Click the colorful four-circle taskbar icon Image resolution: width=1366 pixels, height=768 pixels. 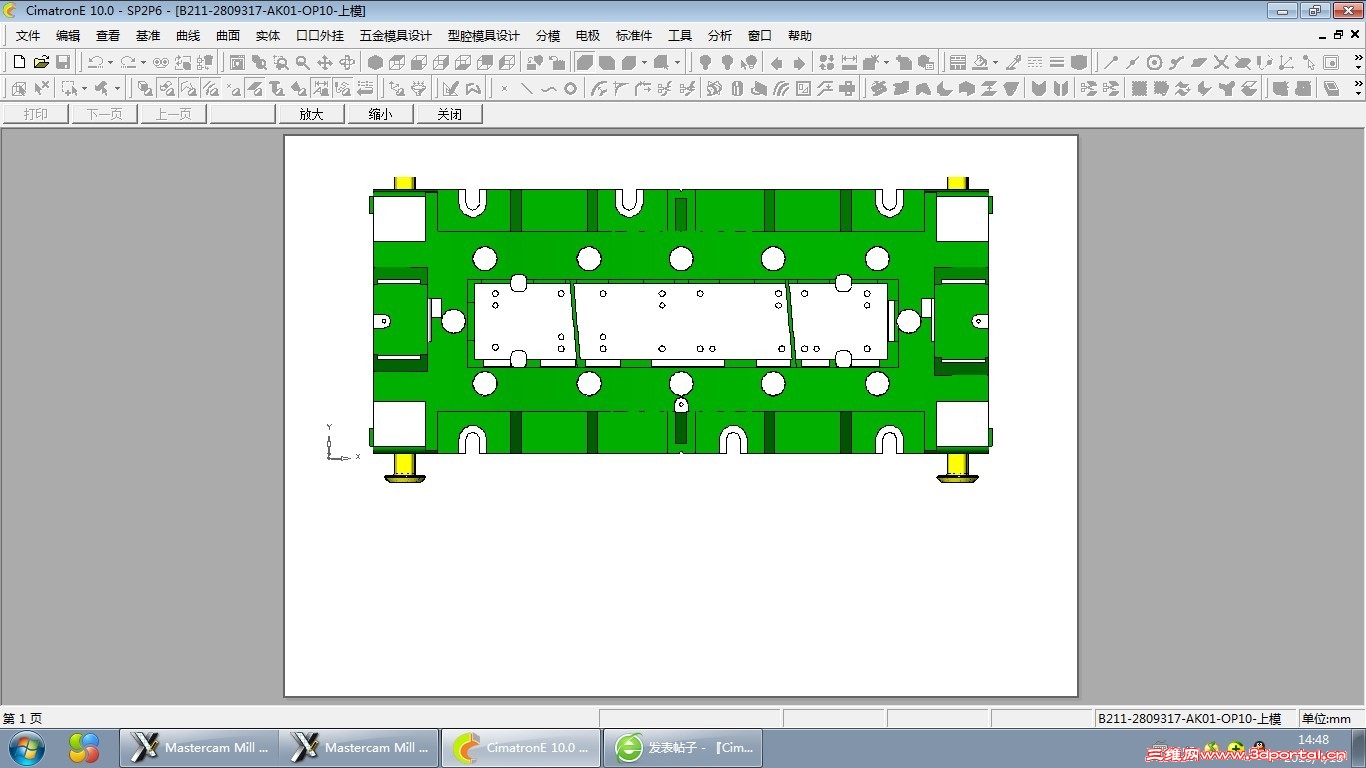84,748
